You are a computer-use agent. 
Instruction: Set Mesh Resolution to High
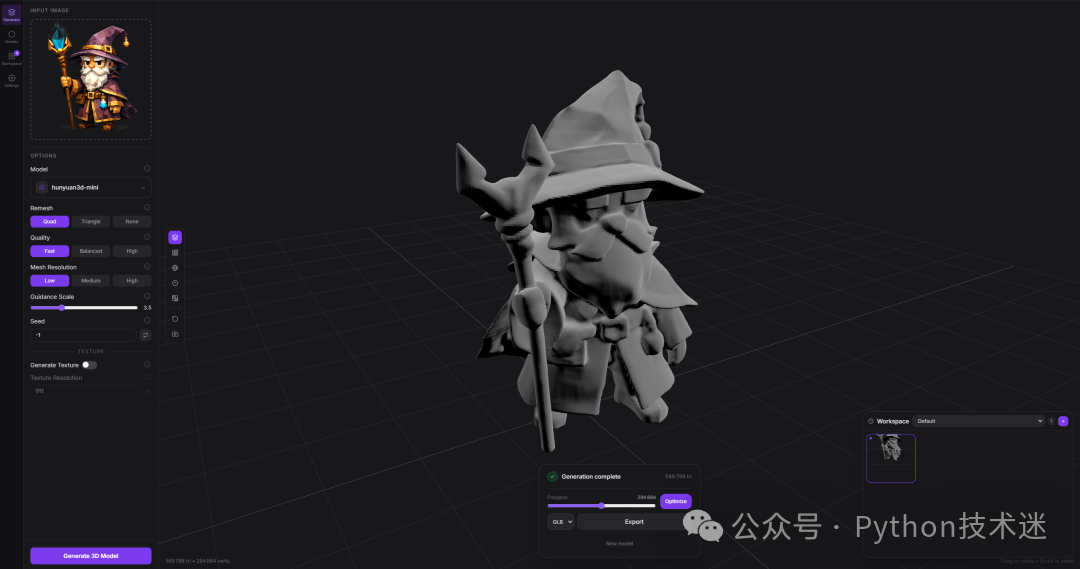pyautogui.click(x=132, y=280)
